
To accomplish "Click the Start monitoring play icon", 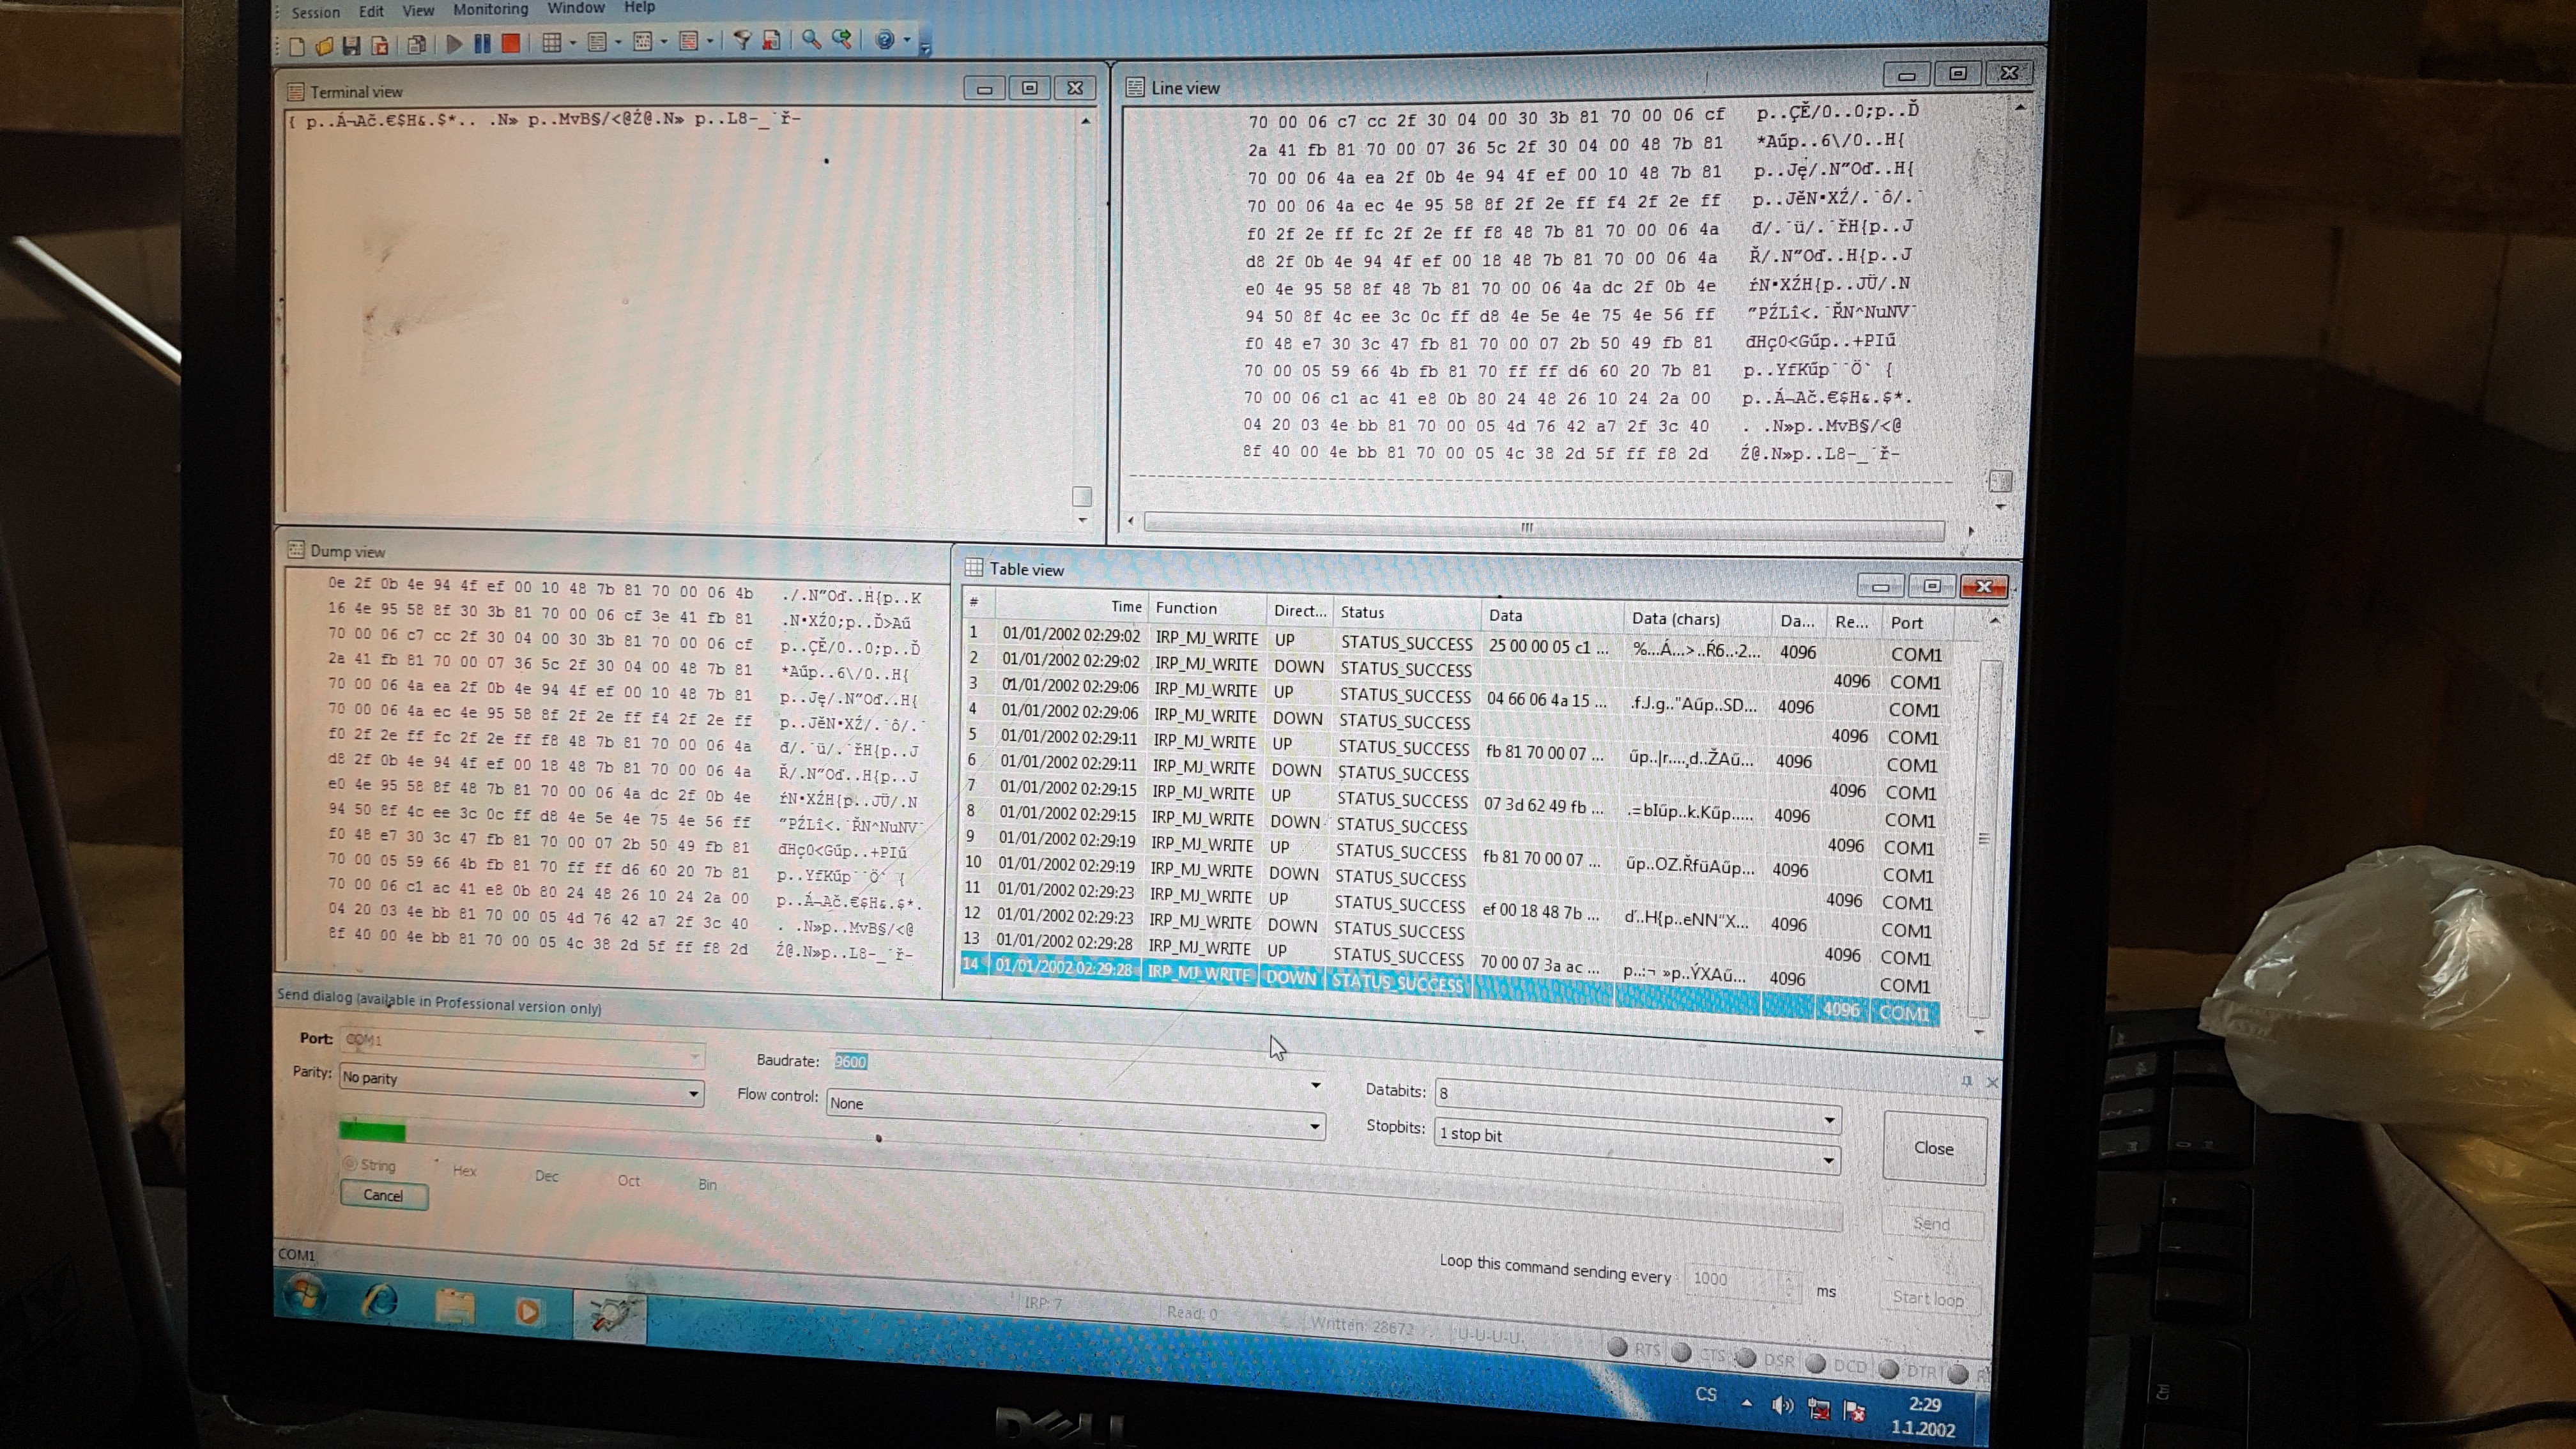I will [x=455, y=43].
